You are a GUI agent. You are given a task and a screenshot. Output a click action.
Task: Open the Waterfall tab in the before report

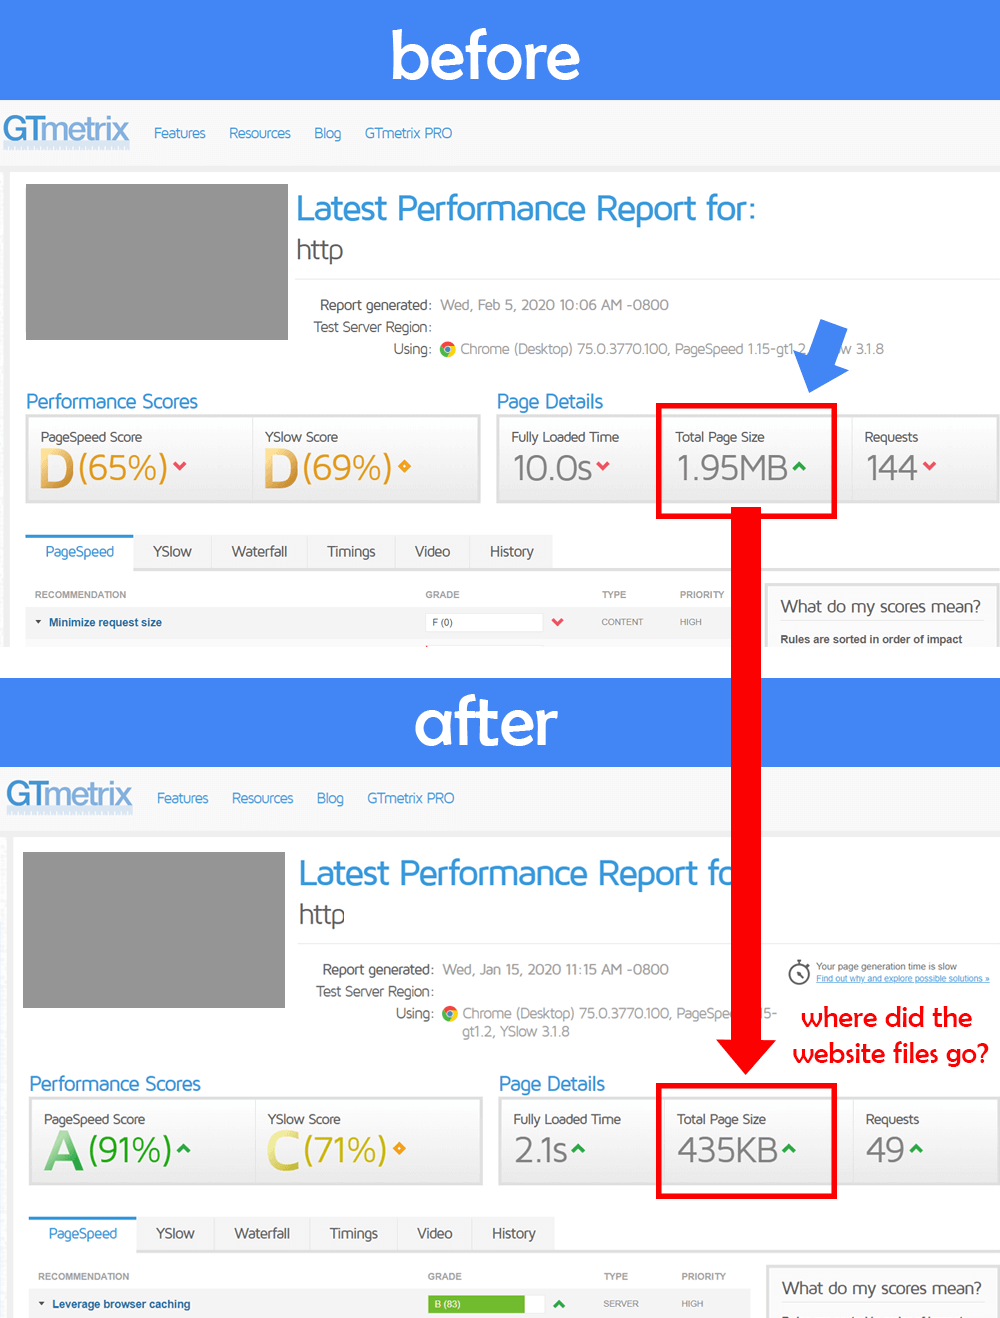tap(259, 552)
